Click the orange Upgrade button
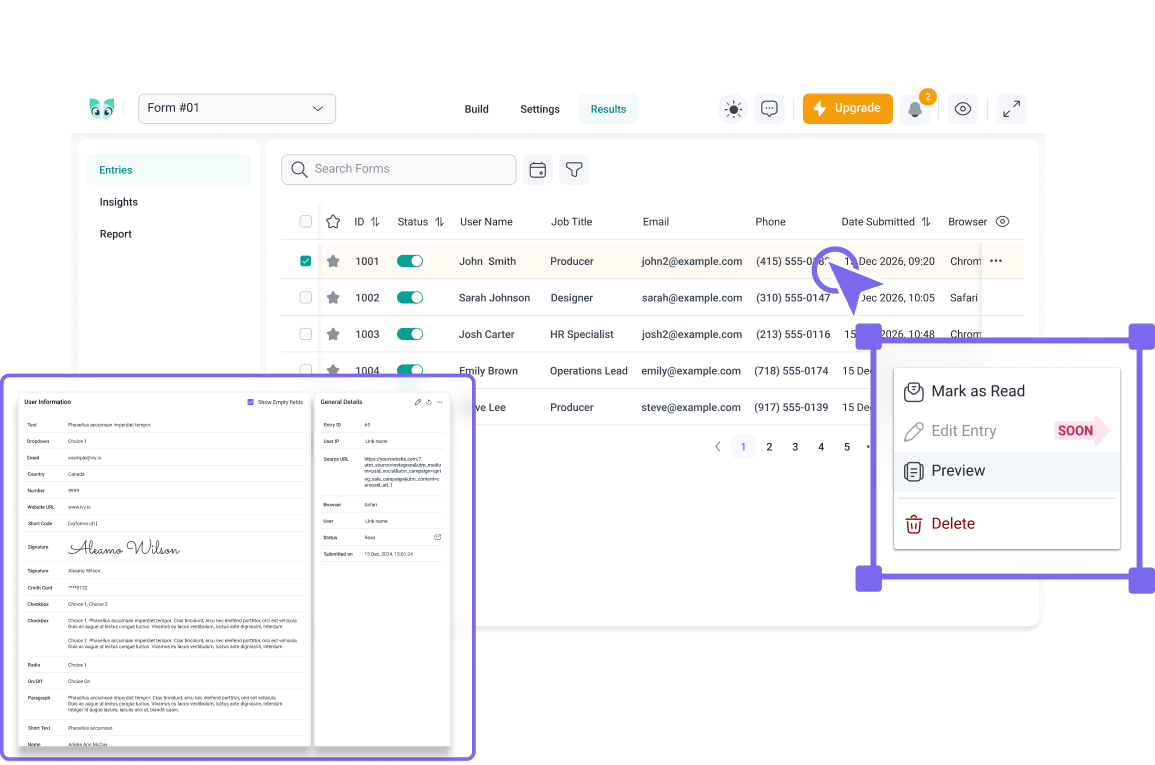Image resolution: width=1155 pixels, height=765 pixels. tap(848, 109)
